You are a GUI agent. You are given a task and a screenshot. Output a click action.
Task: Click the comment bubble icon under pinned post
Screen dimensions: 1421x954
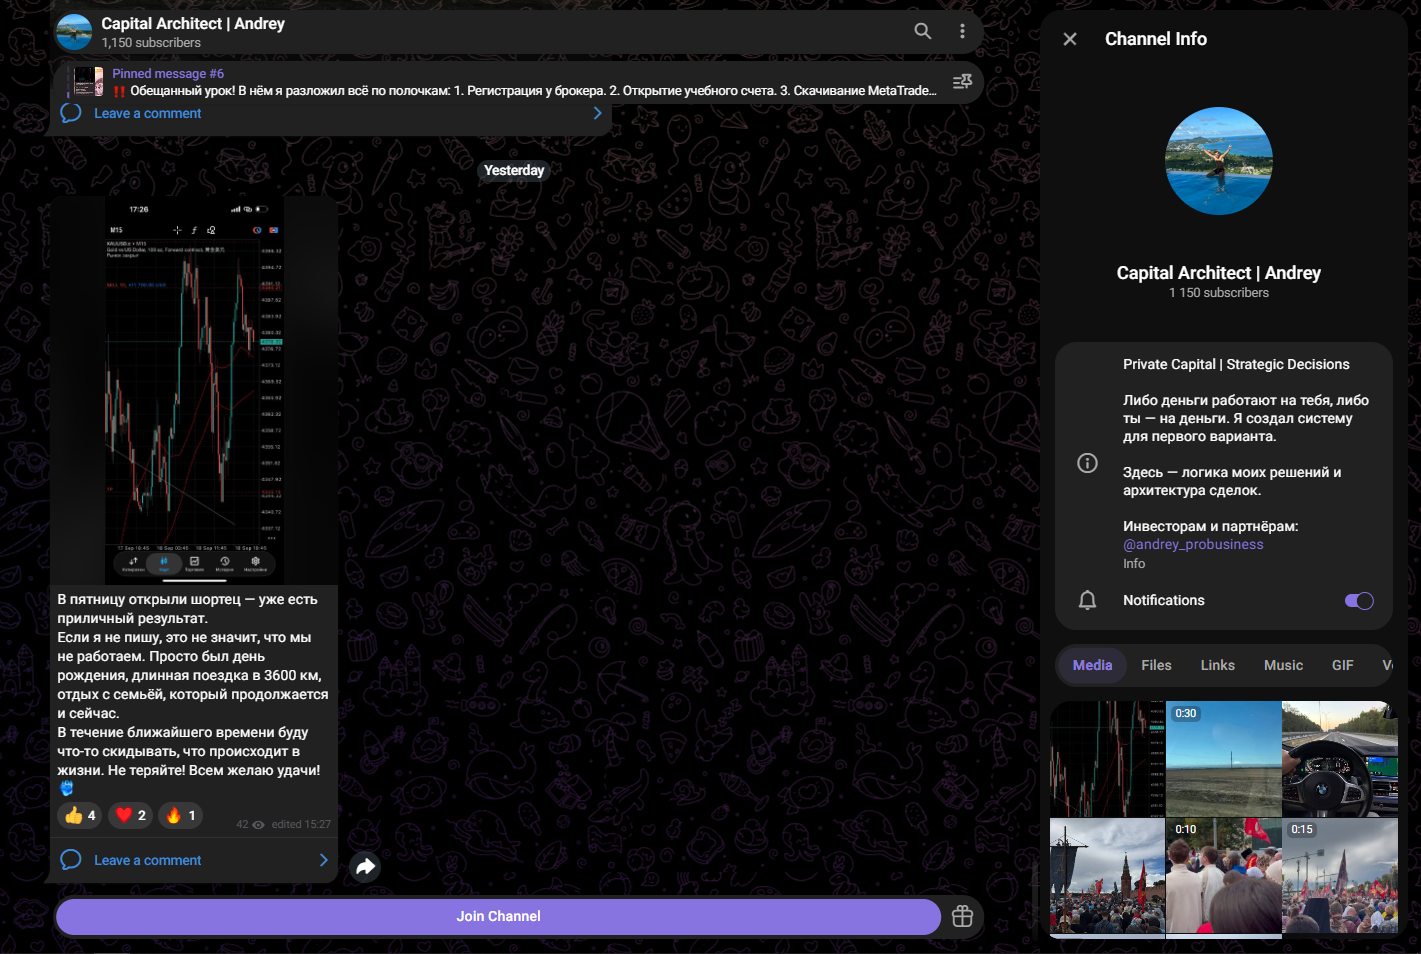click(x=71, y=113)
